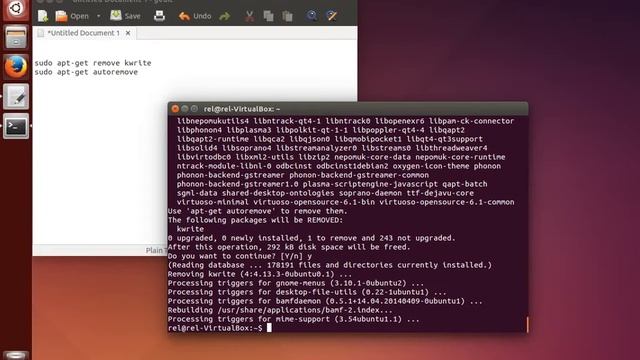Click 'Rebuilding /usr/share/applications/bamf-2.index' line

tap(280, 310)
